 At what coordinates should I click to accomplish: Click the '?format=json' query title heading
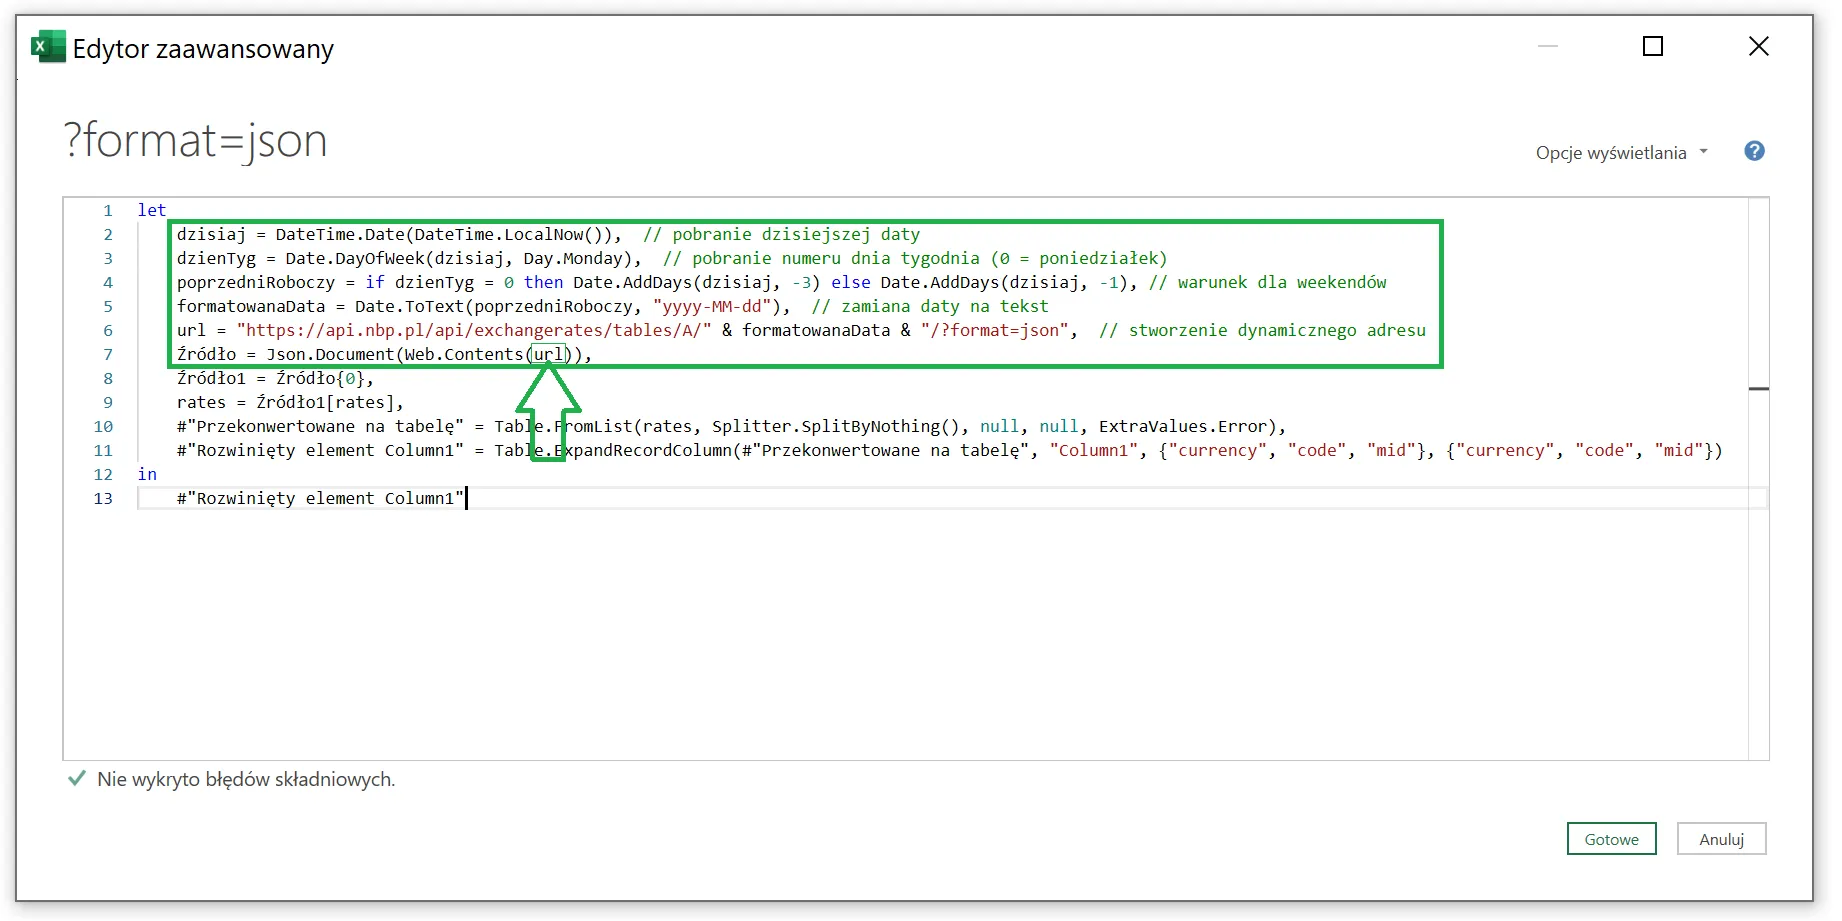196,140
